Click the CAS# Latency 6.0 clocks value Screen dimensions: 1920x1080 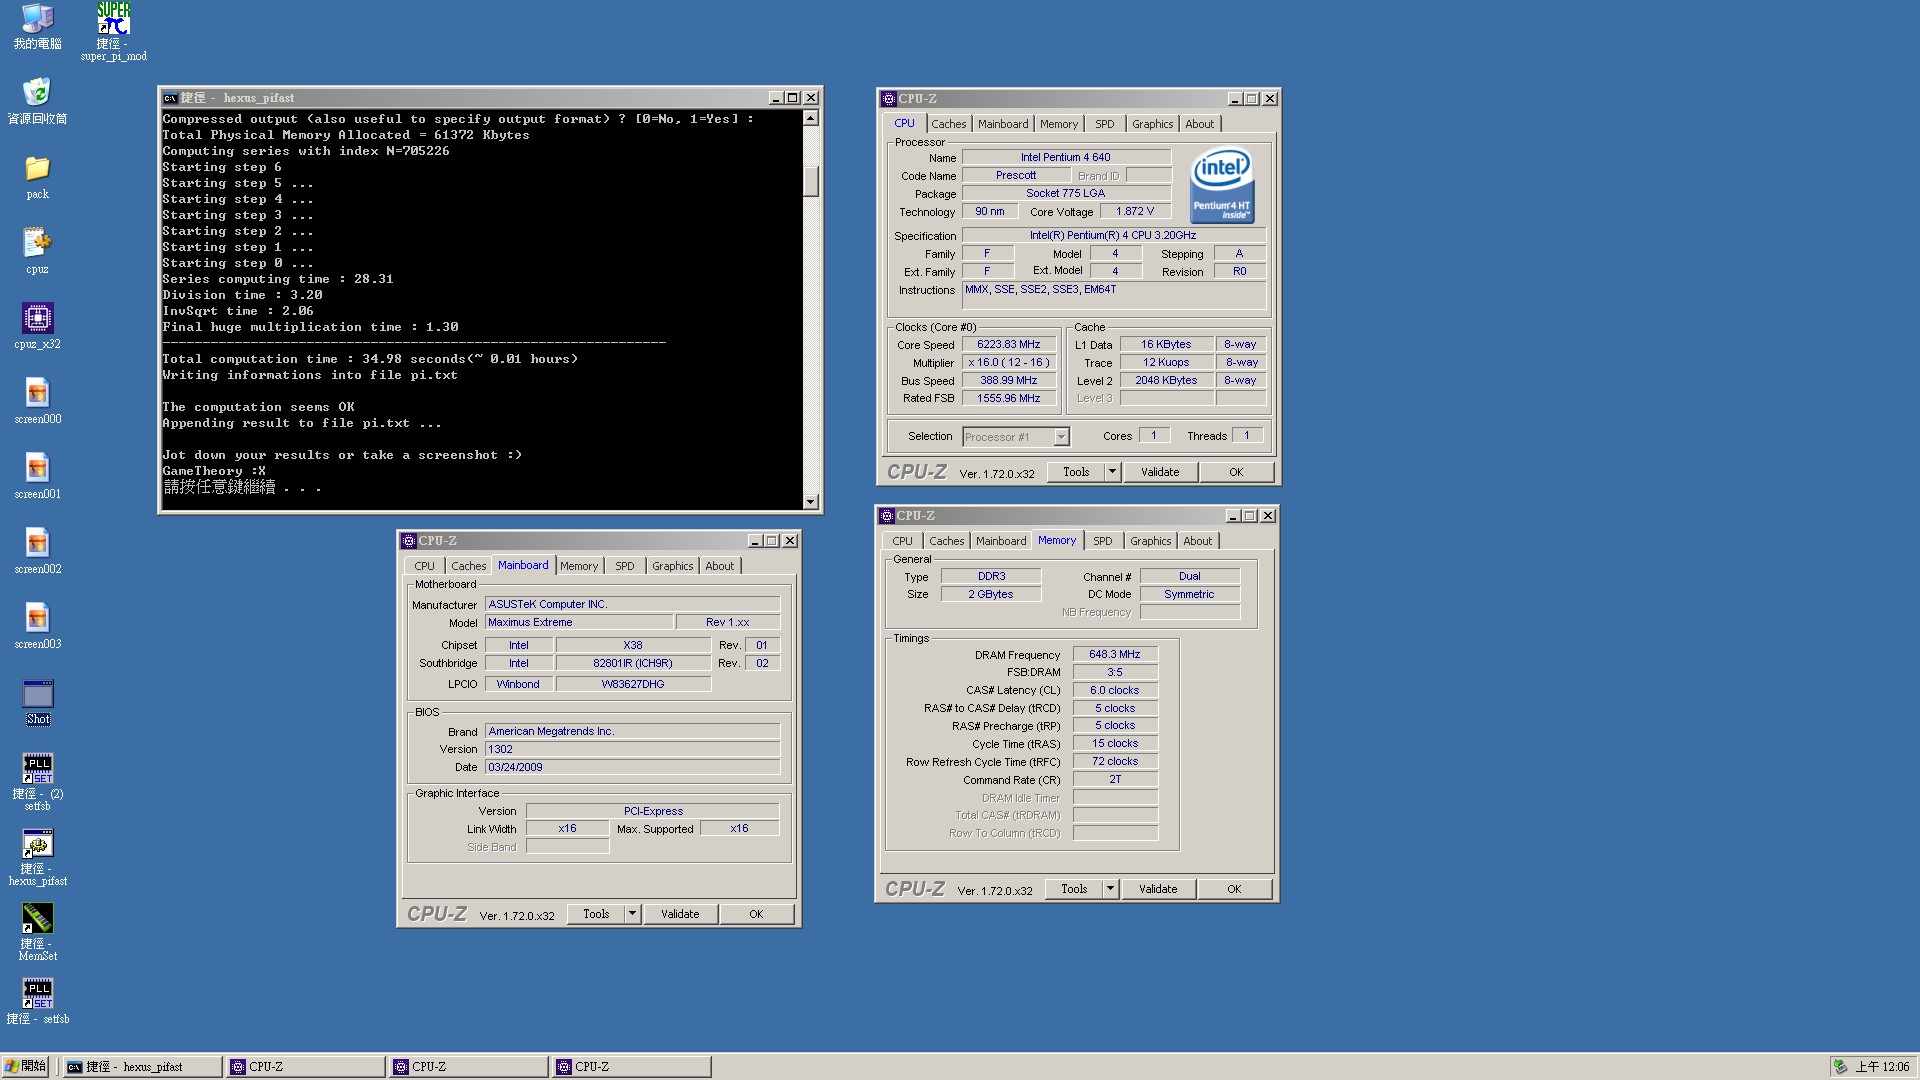tap(1115, 691)
